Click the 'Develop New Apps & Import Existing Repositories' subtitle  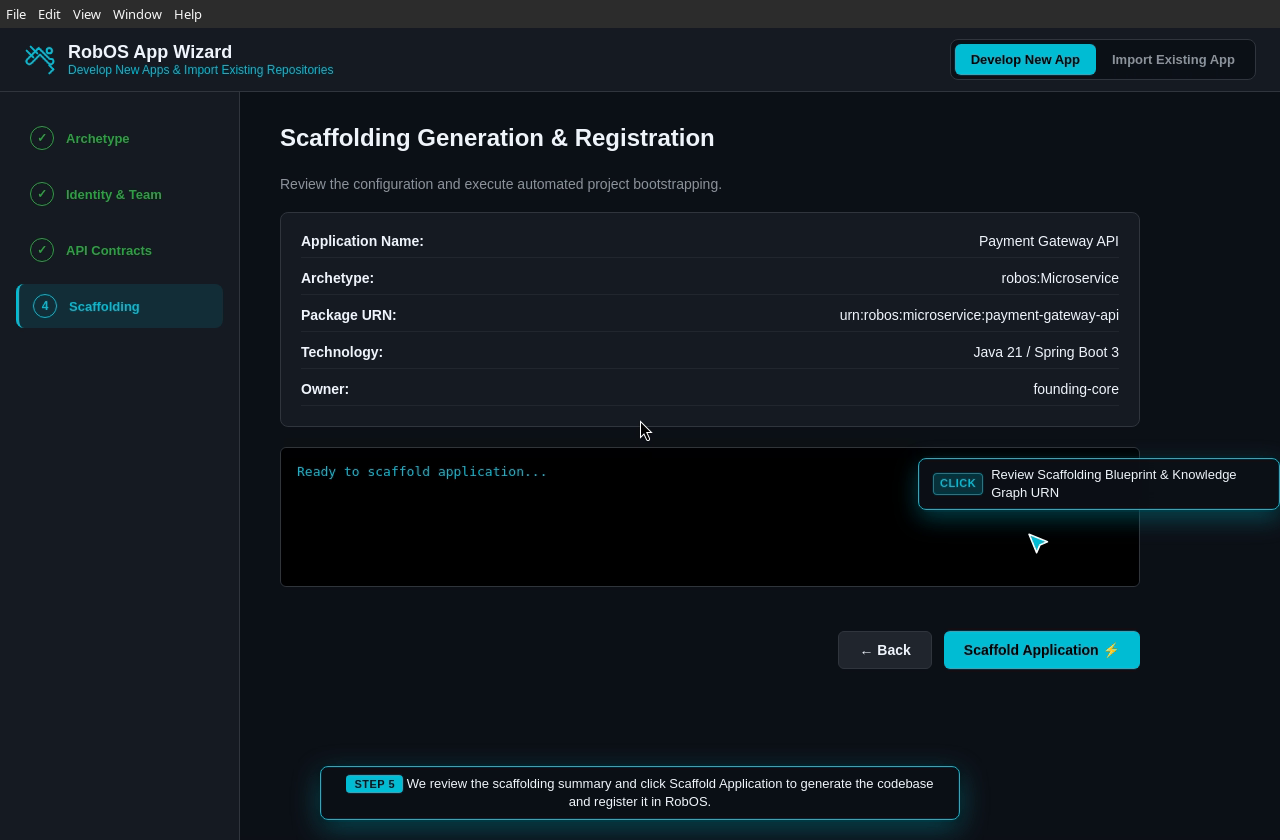200,70
